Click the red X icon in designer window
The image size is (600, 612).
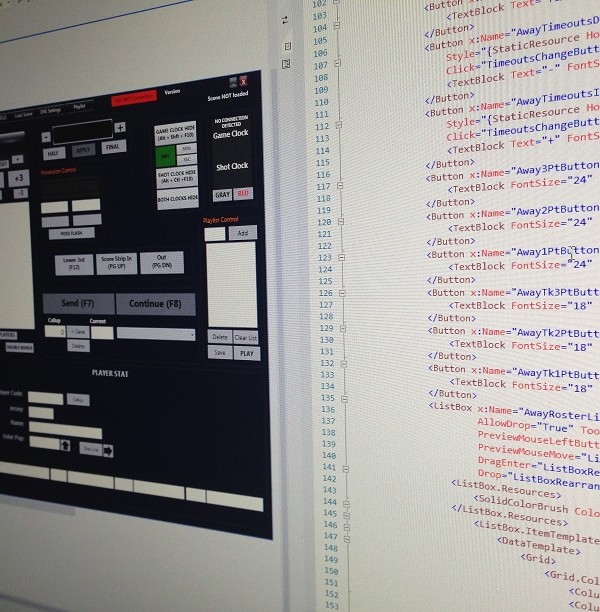point(243,81)
